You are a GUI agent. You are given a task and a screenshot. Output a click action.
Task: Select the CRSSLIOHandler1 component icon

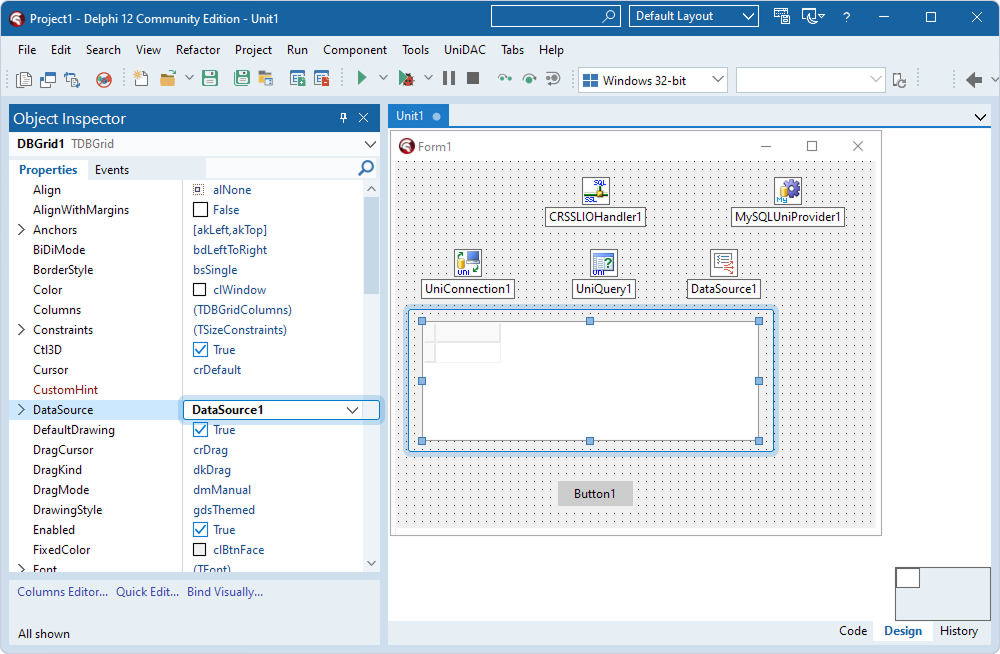596,190
